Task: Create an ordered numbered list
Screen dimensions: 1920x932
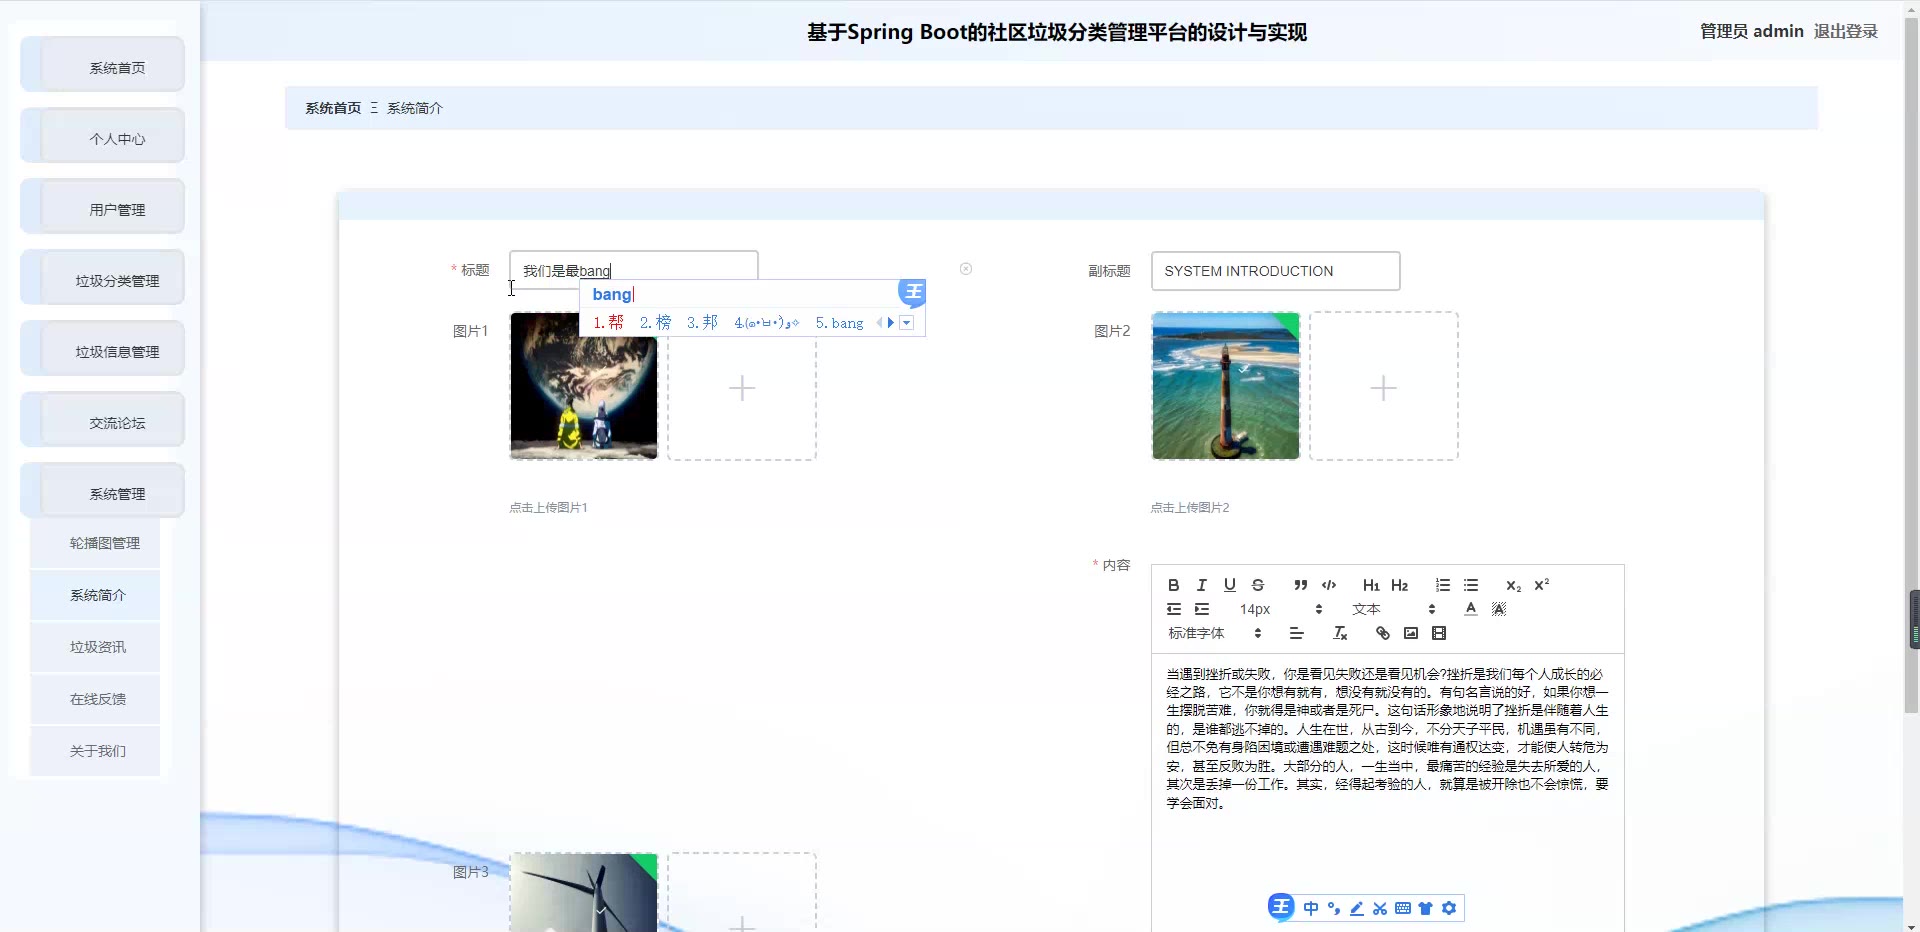Action: click(x=1442, y=585)
